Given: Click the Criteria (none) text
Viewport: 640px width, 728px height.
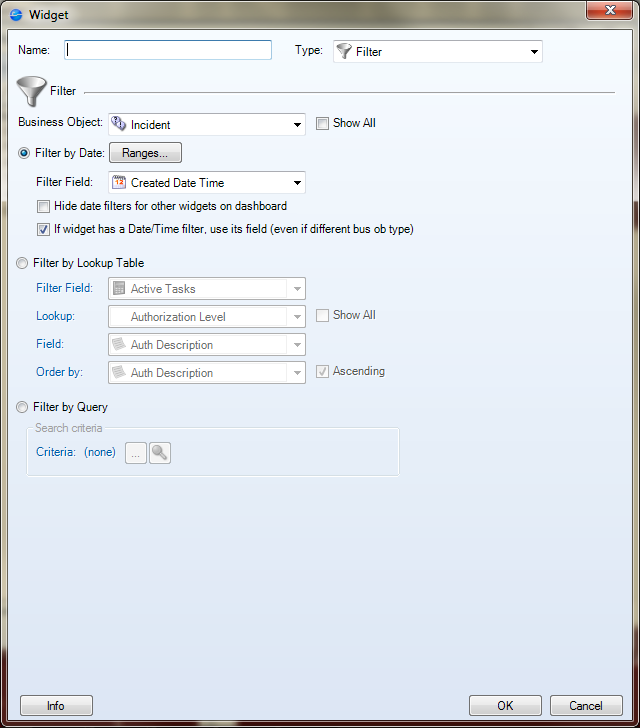Looking at the screenshot, I should coord(76,452).
